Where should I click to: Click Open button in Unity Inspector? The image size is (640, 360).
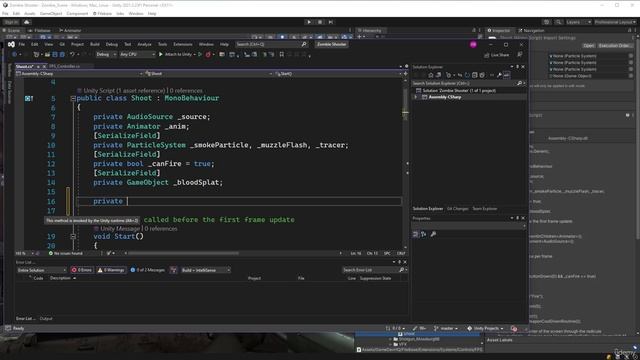coord(588,46)
